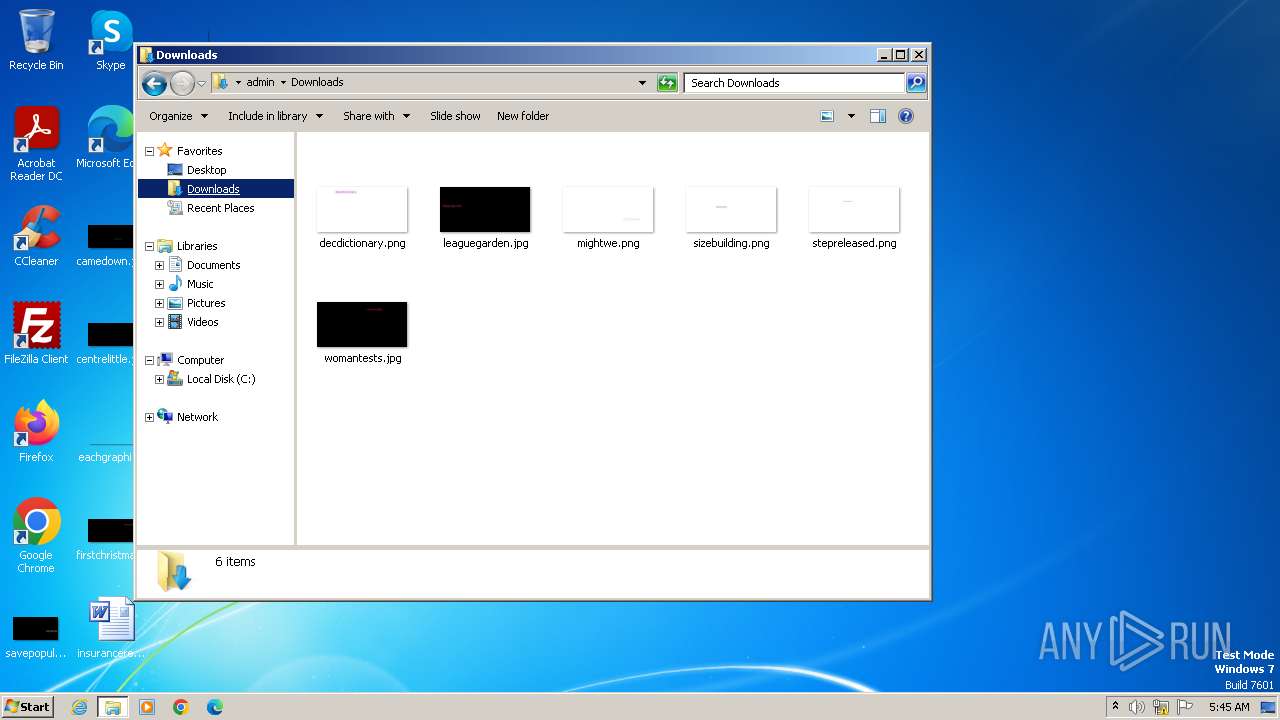Select sizebuilding.png file

(731, 218)
